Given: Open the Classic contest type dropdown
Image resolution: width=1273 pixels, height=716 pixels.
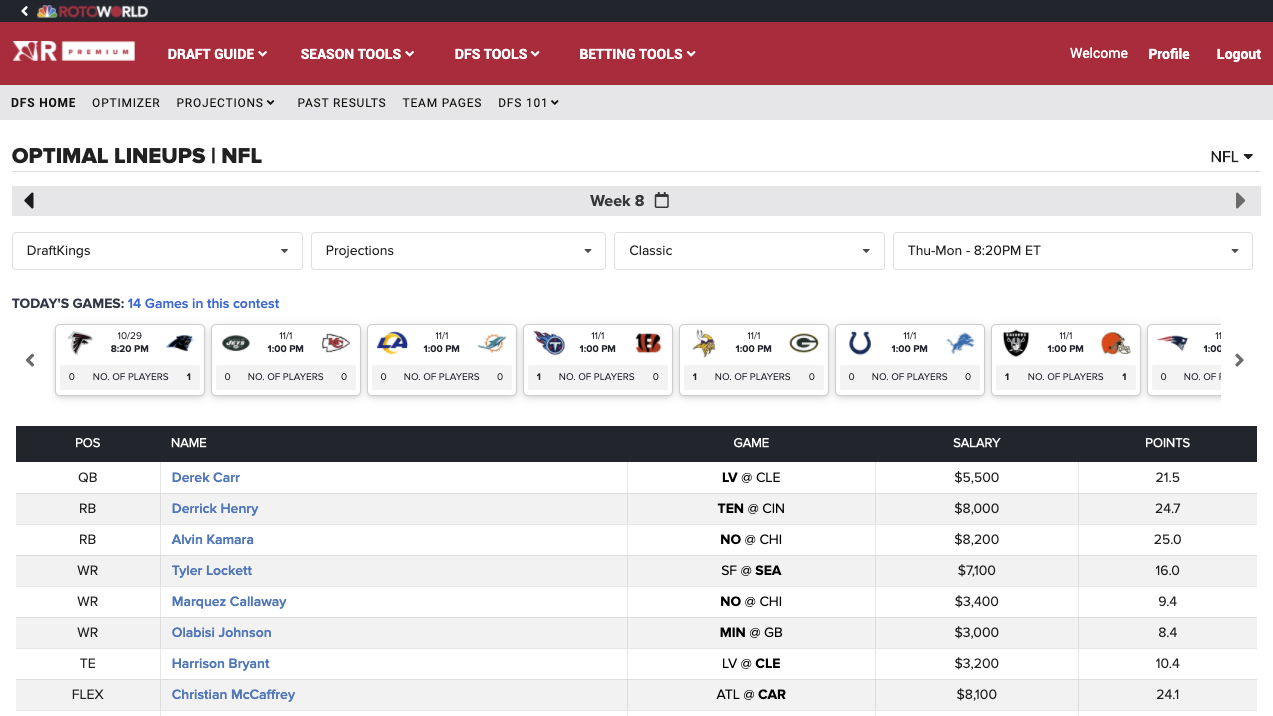Looking at the screenshot, I should point(749,251).
